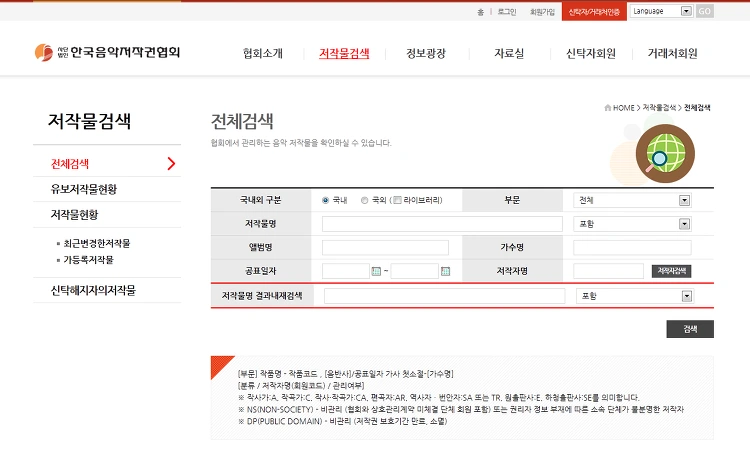Check the 라이브러리 checkbox
The width and height of the screenshot is (750, 455).
397,200
